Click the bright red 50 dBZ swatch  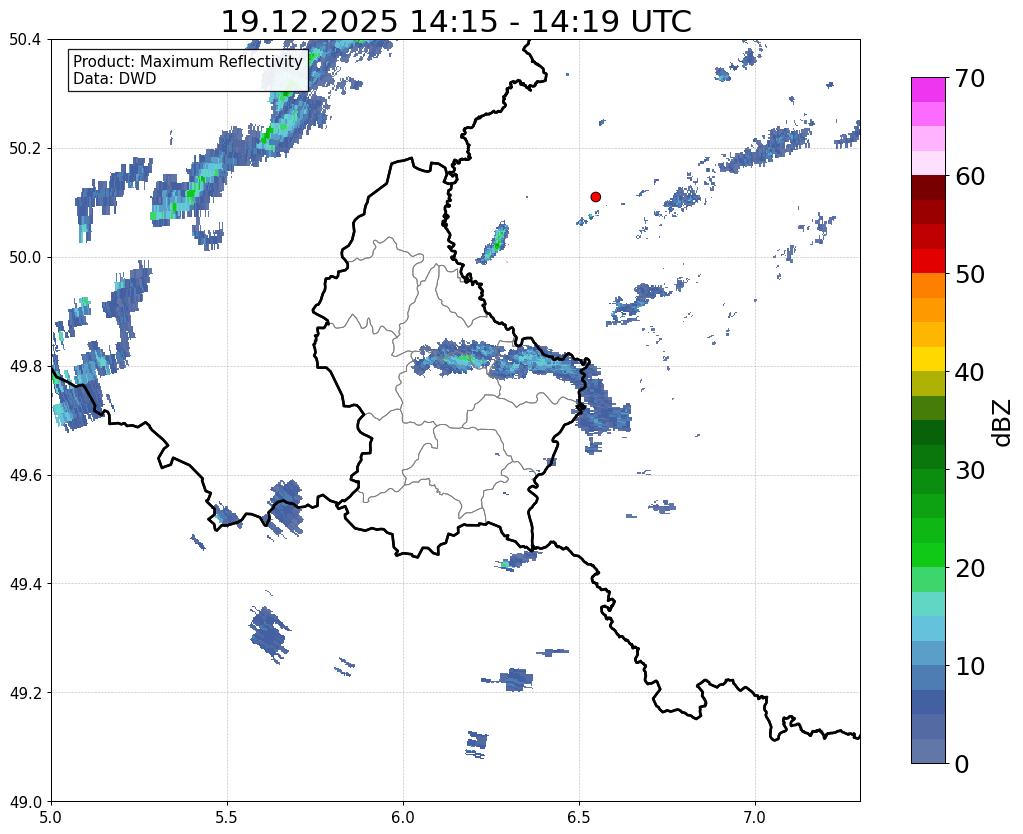928,261
